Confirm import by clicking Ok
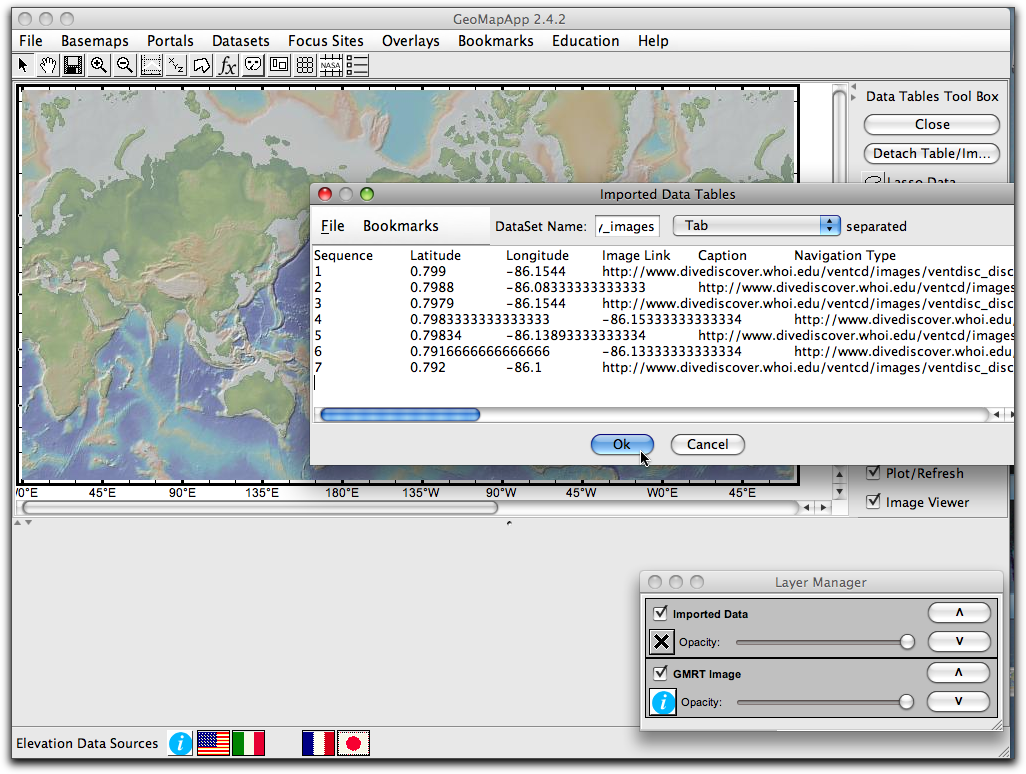This screenshot has height=774, width=1026. click(622, 444)
